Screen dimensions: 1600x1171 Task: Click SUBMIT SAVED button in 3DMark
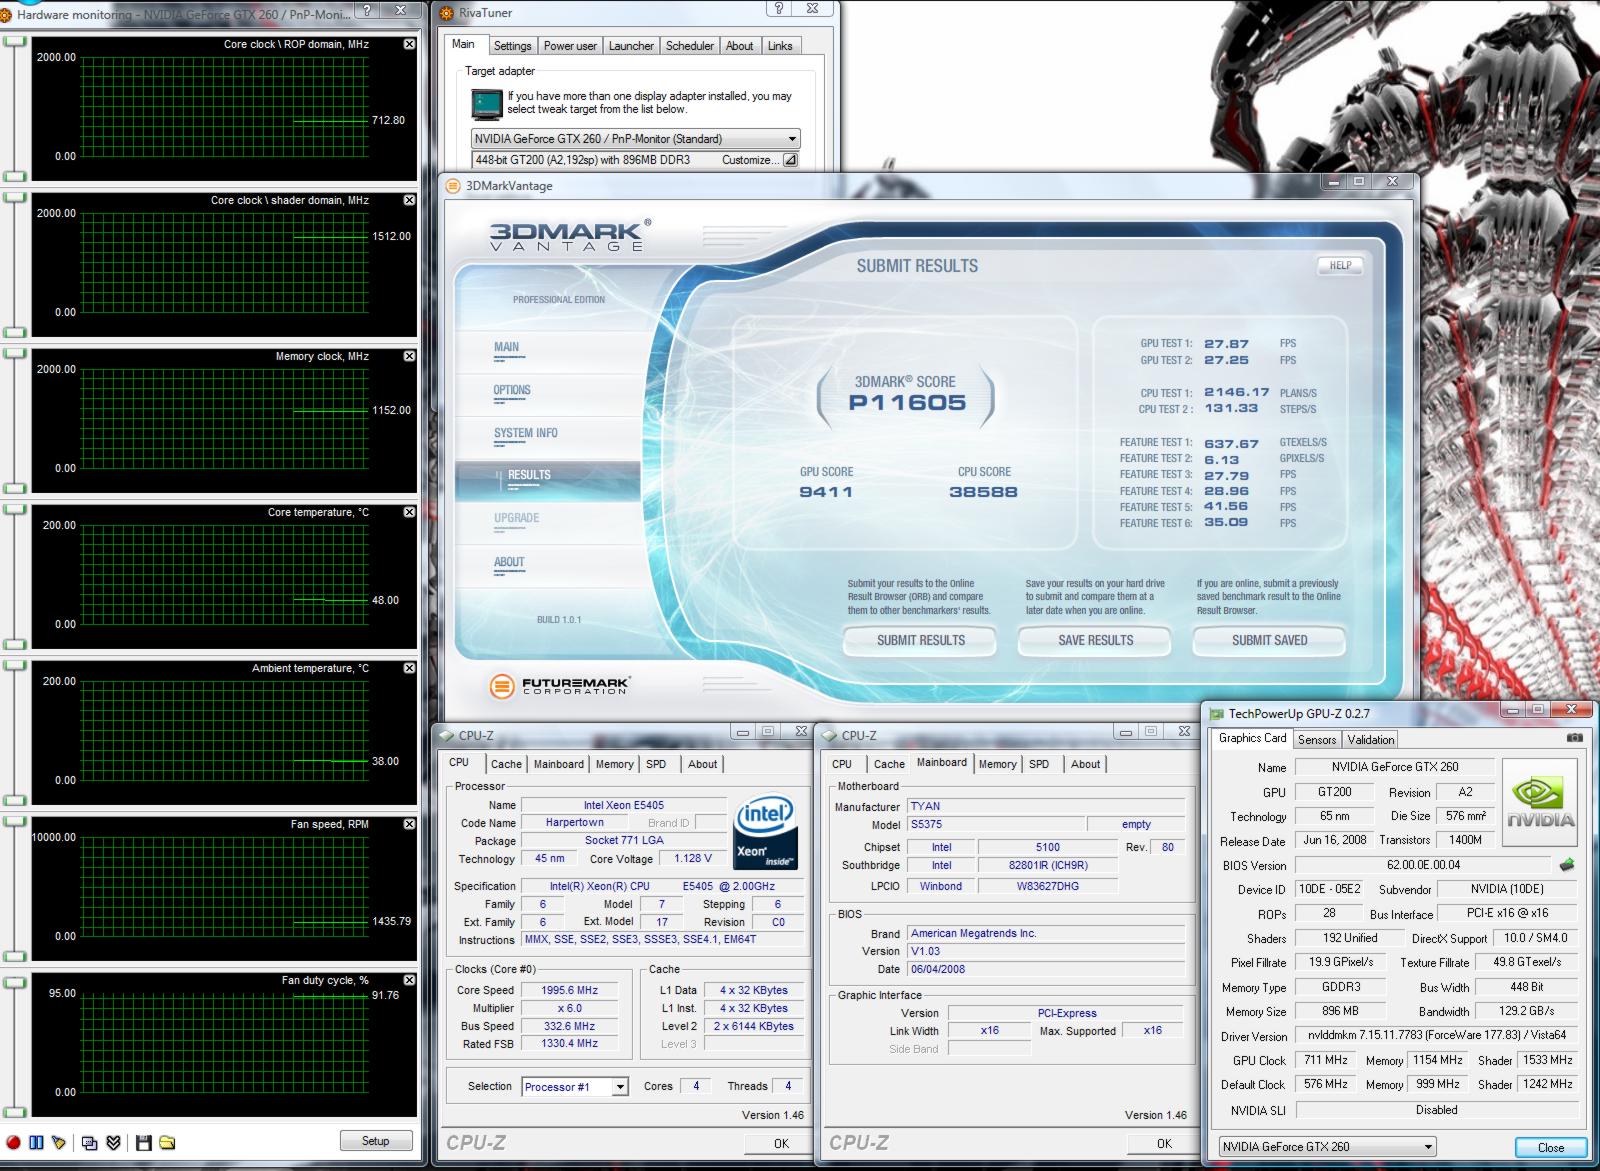coord(1270,640)
